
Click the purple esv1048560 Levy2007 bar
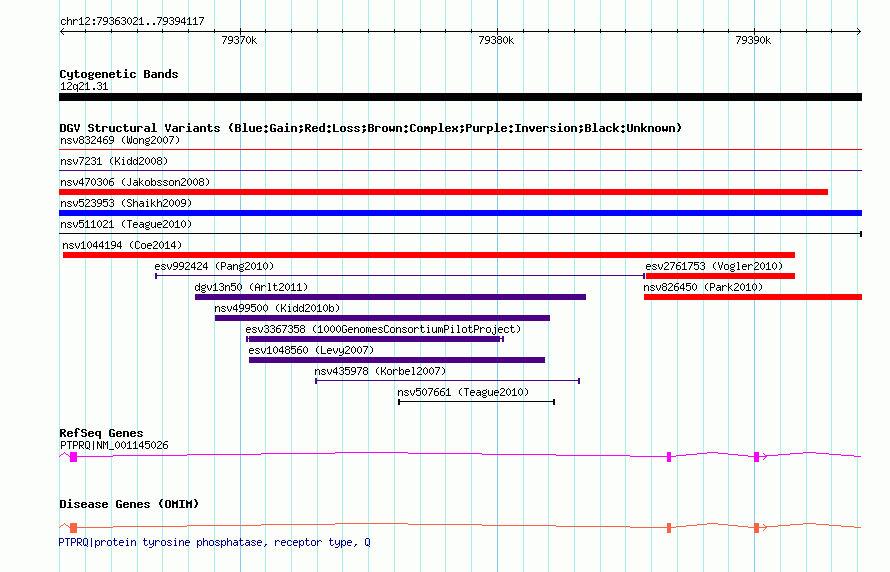coord(397,360)
